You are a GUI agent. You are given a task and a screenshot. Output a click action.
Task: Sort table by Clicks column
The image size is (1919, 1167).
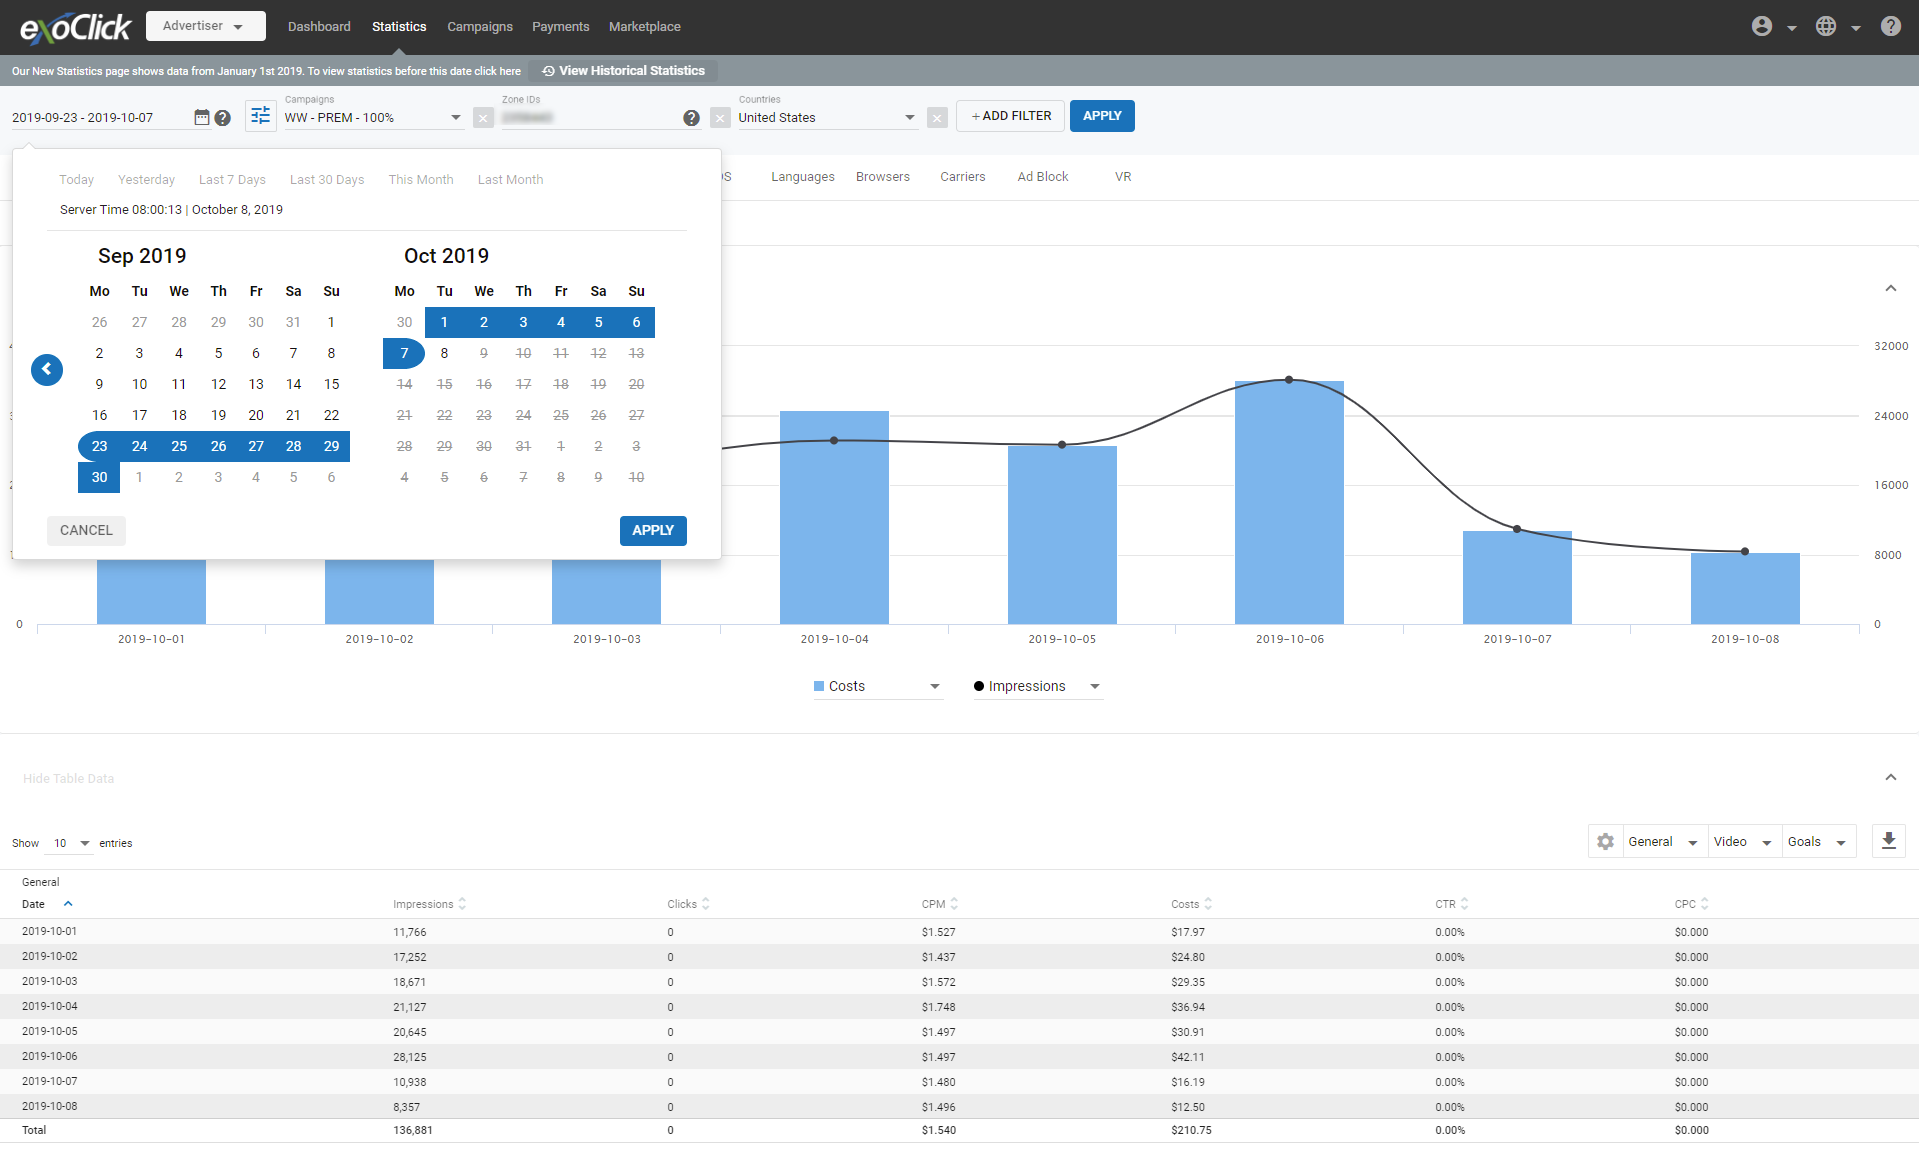(688, 904)
